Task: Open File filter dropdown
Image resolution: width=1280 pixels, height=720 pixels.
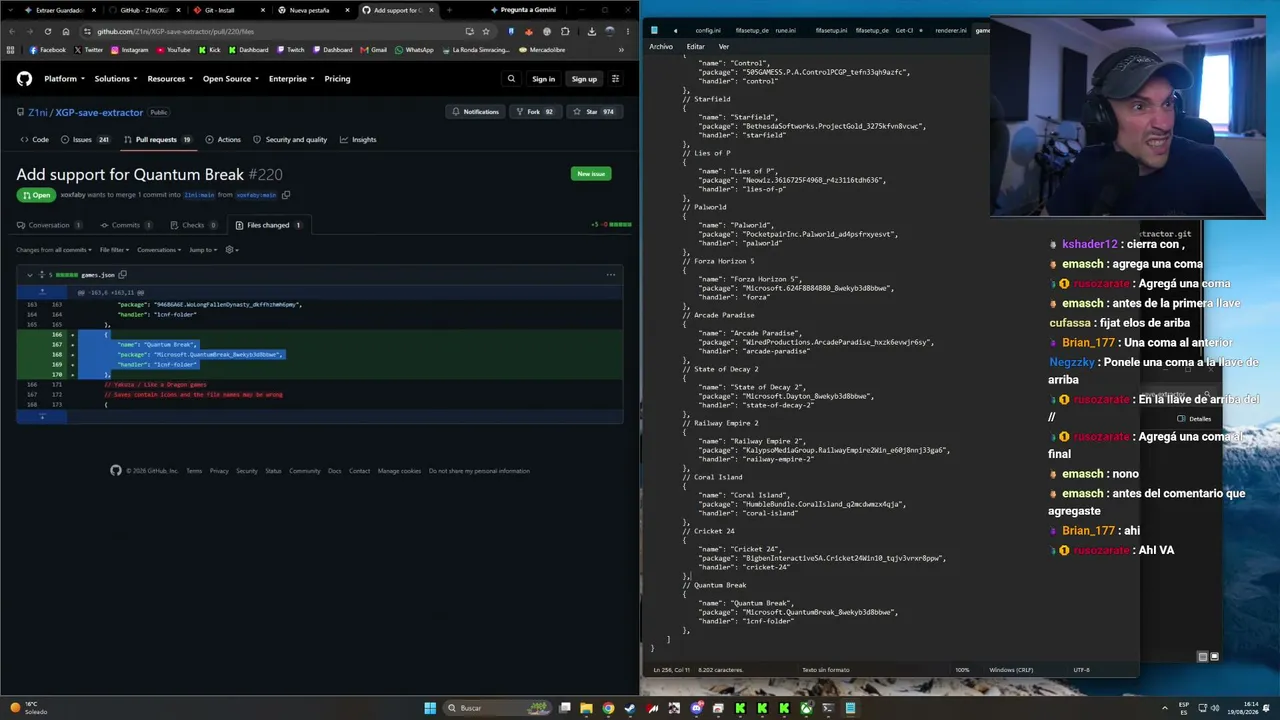Action: coord(114,250)
